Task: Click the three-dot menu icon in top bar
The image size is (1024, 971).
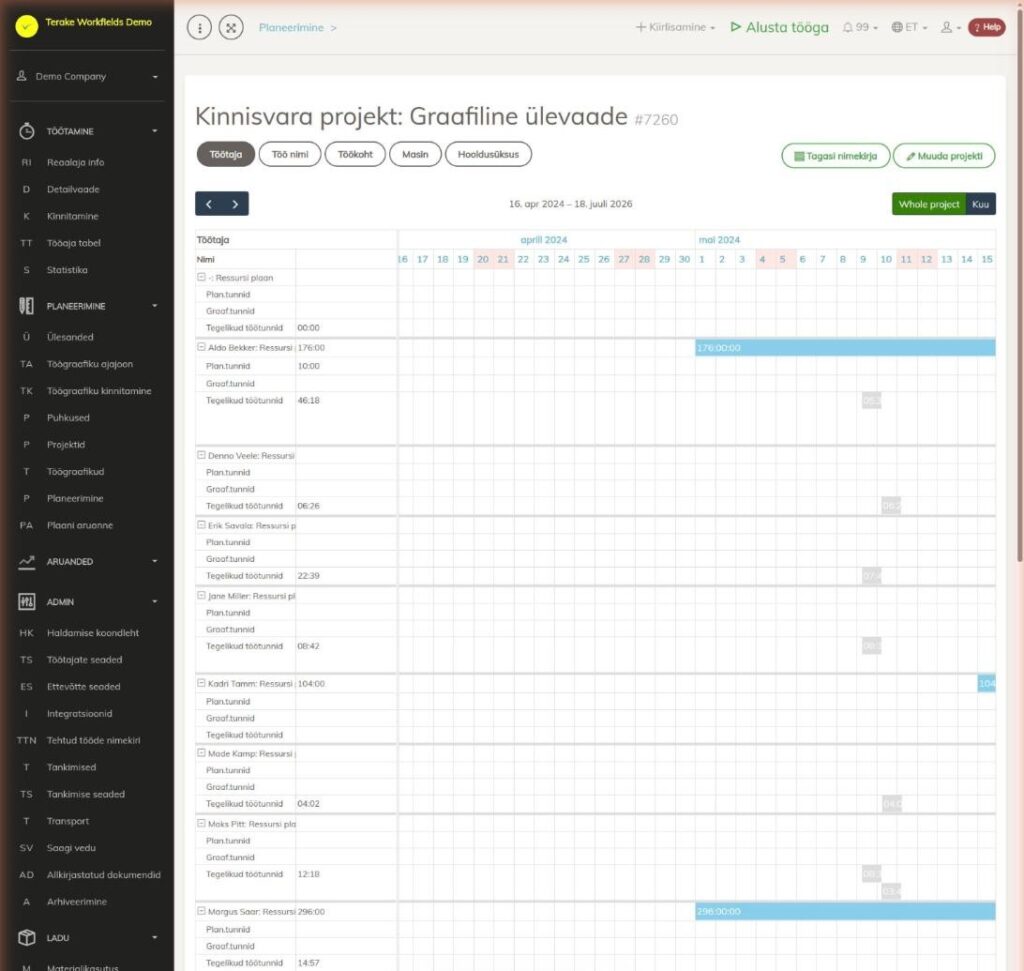Action: [x=199, y=27]
